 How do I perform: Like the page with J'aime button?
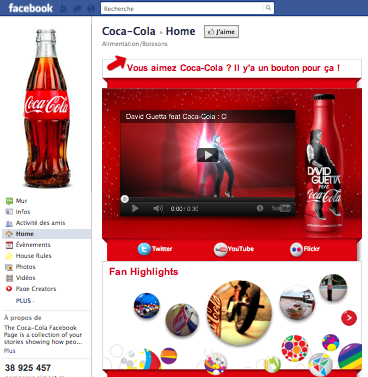[x=221, y=32]
